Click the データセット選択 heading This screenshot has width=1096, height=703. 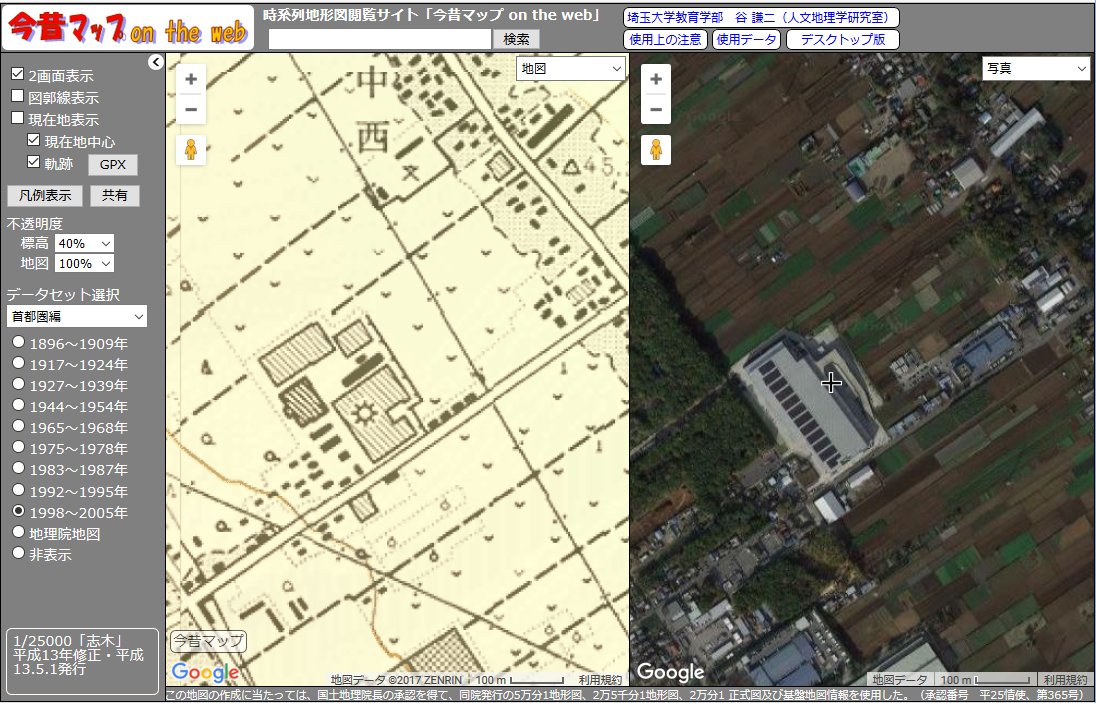64,294
